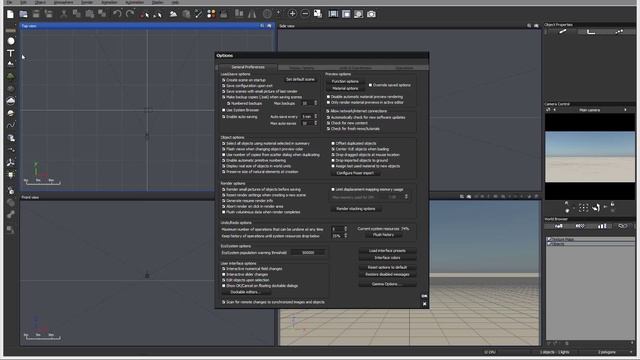This screenshot has width=640, height=360.
Task: Switch to the Units & Coordinates tab
Action: 356,68
